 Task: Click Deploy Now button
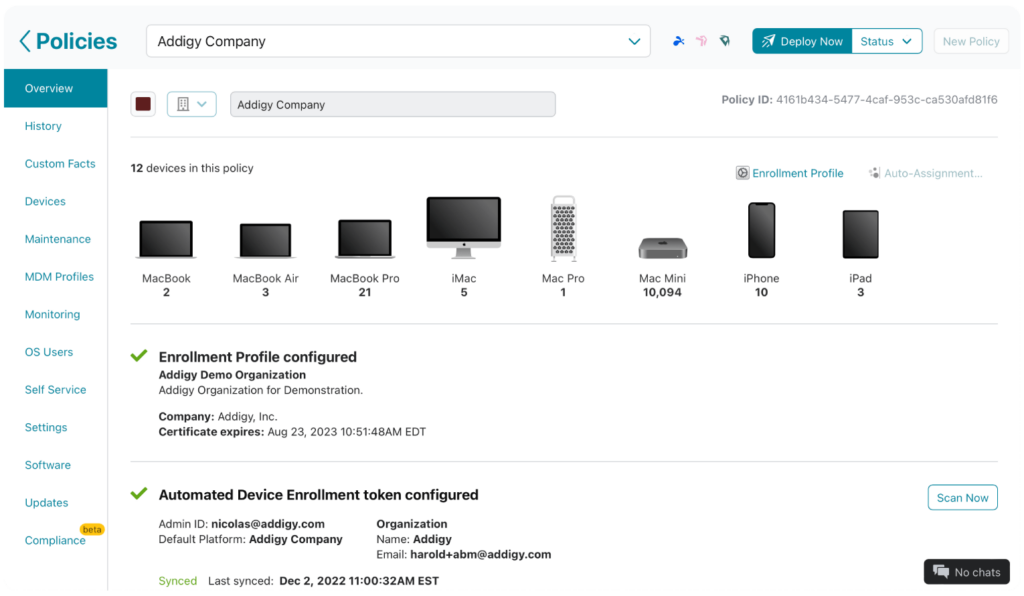802,41
